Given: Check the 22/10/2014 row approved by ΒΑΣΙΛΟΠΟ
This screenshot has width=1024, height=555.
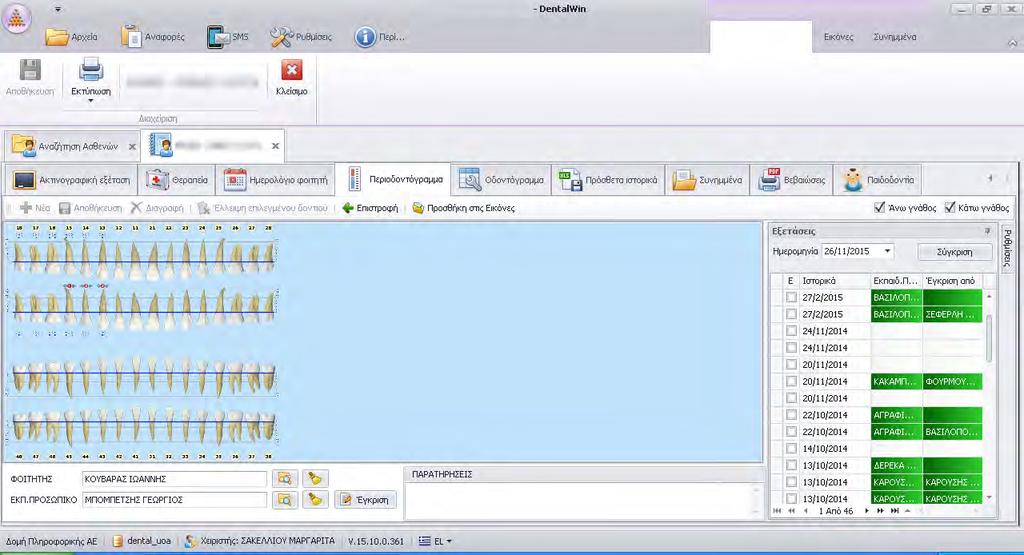Looking at the screenshot, I should click(792, 432).
